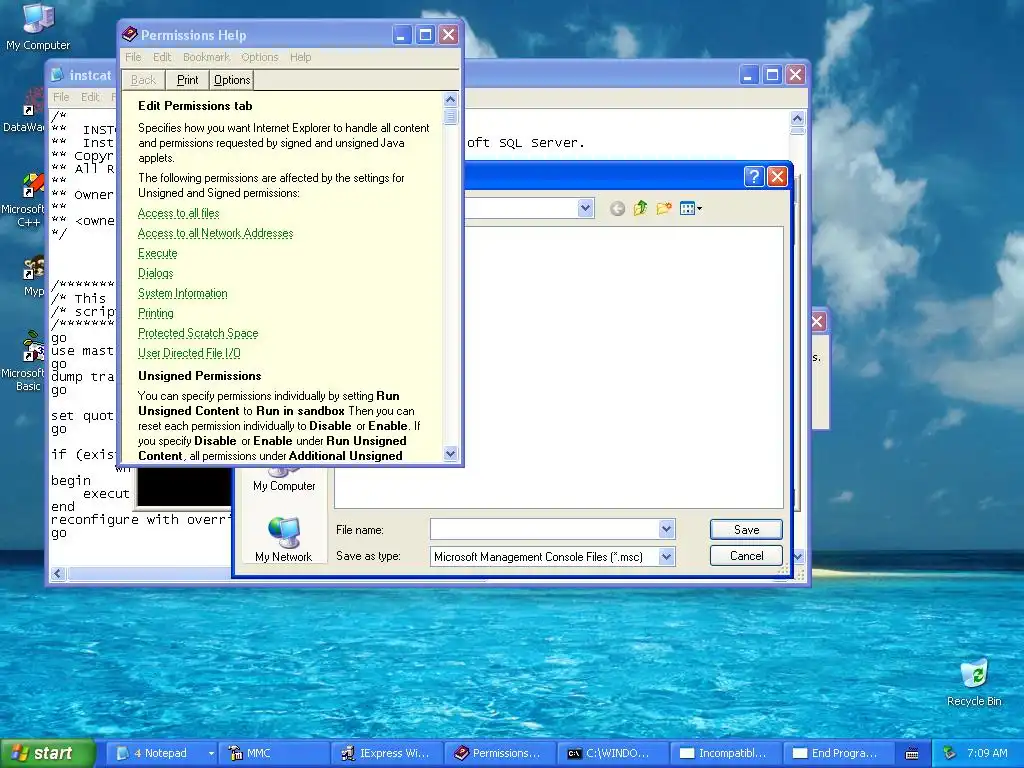The width and height of the screenshot is (1024, 768).
Task: Switch to Incompatible taskbar button
Action: click(726, 753)
